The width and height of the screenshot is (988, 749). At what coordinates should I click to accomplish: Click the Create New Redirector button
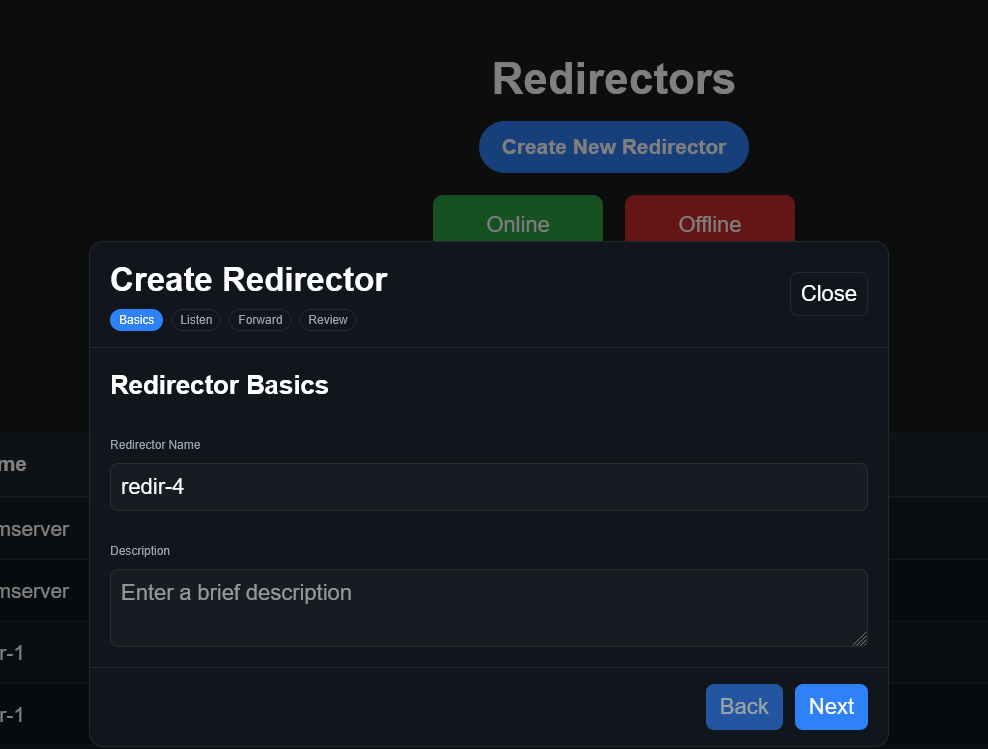click(x=614, y=147)
